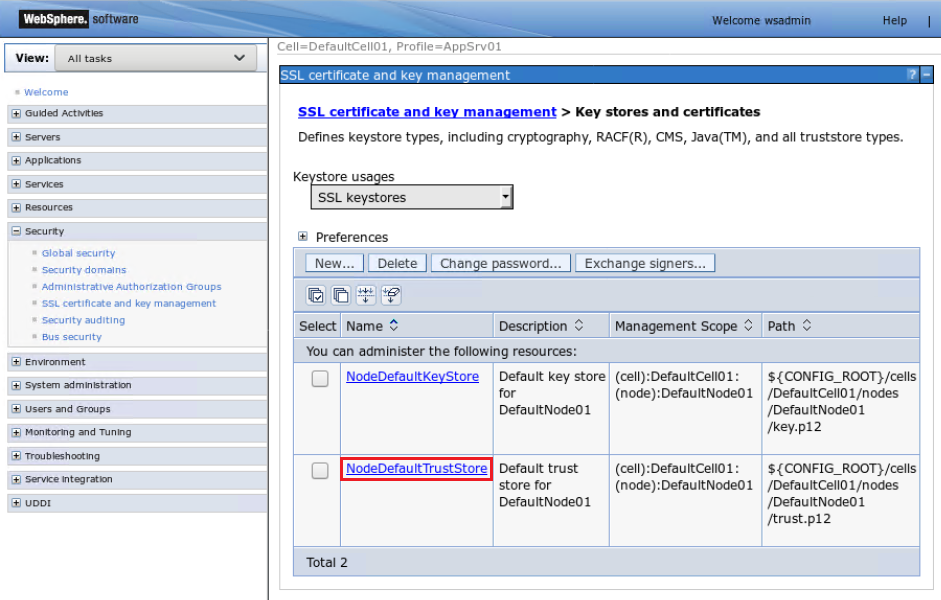This screenshot has width=941, height=600.
Task: Expand the Preferences section
Action: 303,236
